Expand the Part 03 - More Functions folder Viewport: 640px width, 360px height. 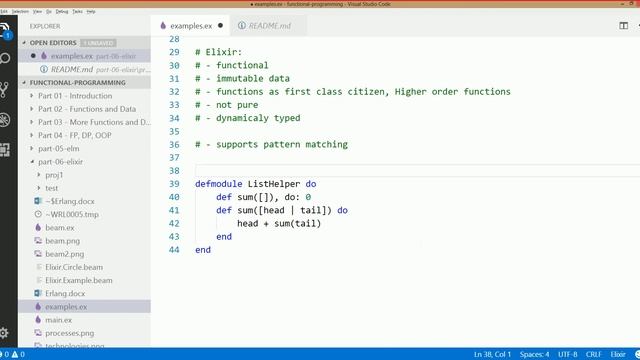(x=32, y=122)
